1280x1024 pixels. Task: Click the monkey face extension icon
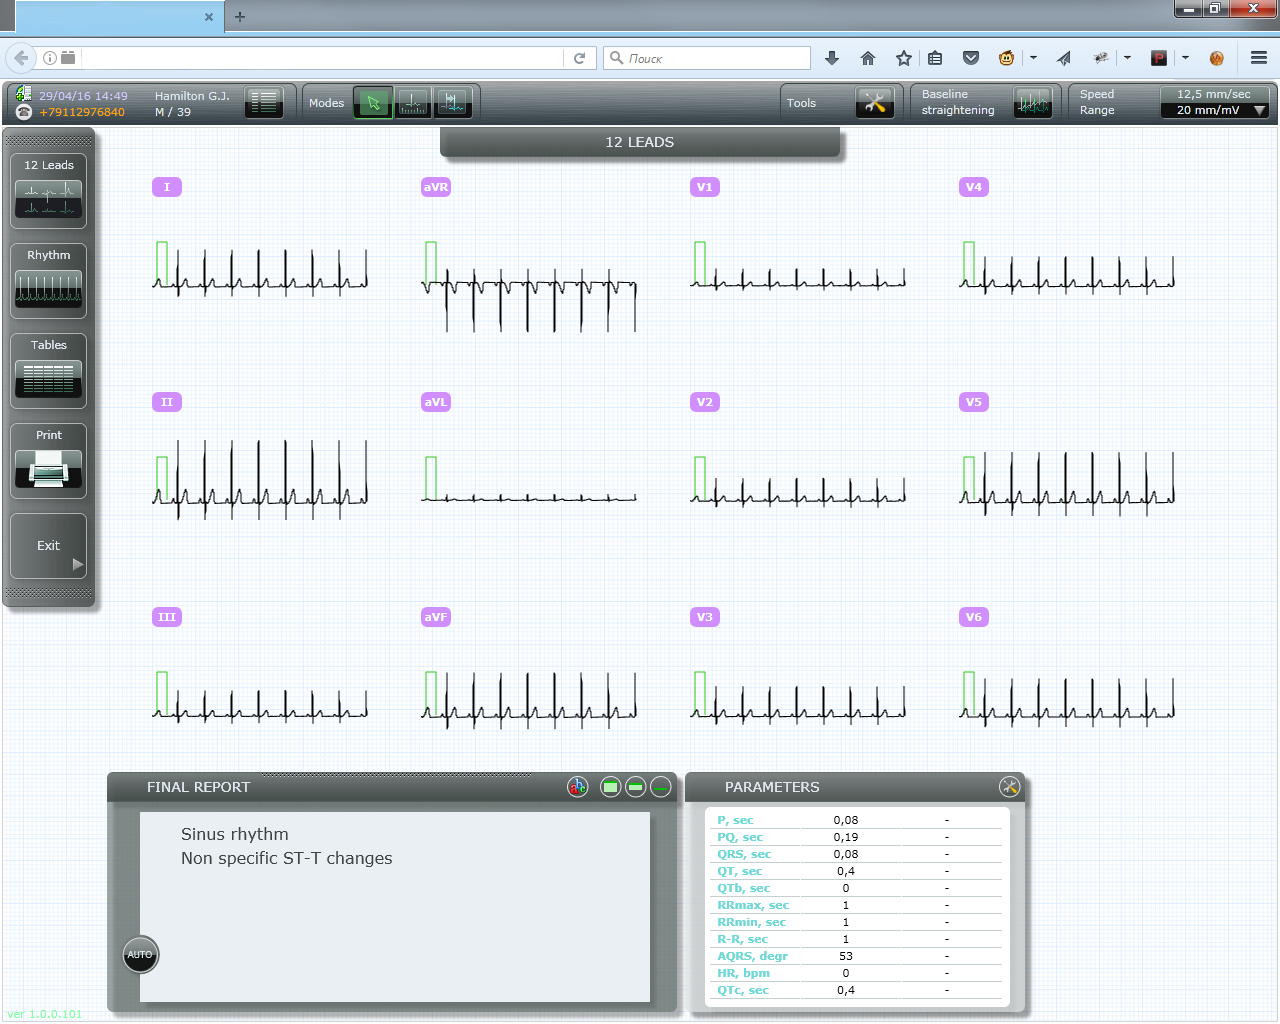click(x=1007, y=58)
